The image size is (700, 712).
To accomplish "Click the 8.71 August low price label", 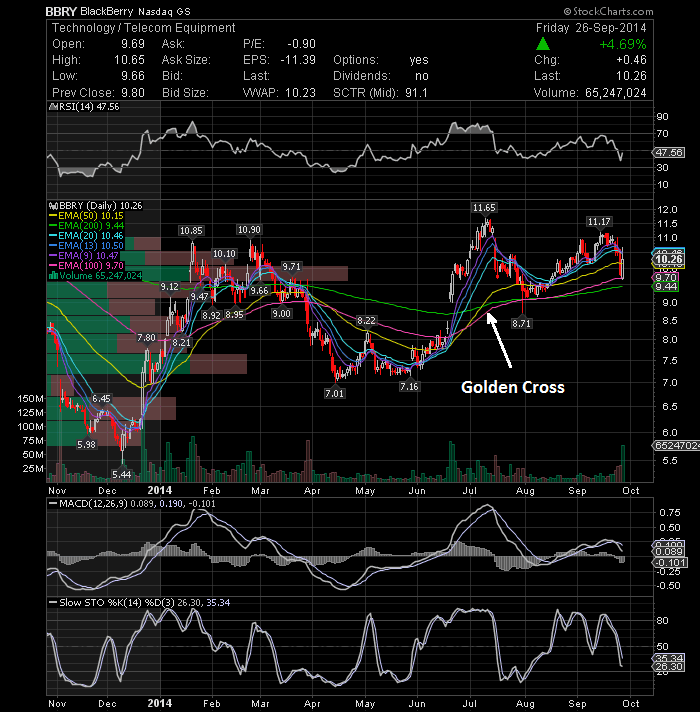I will pos(521,323).
